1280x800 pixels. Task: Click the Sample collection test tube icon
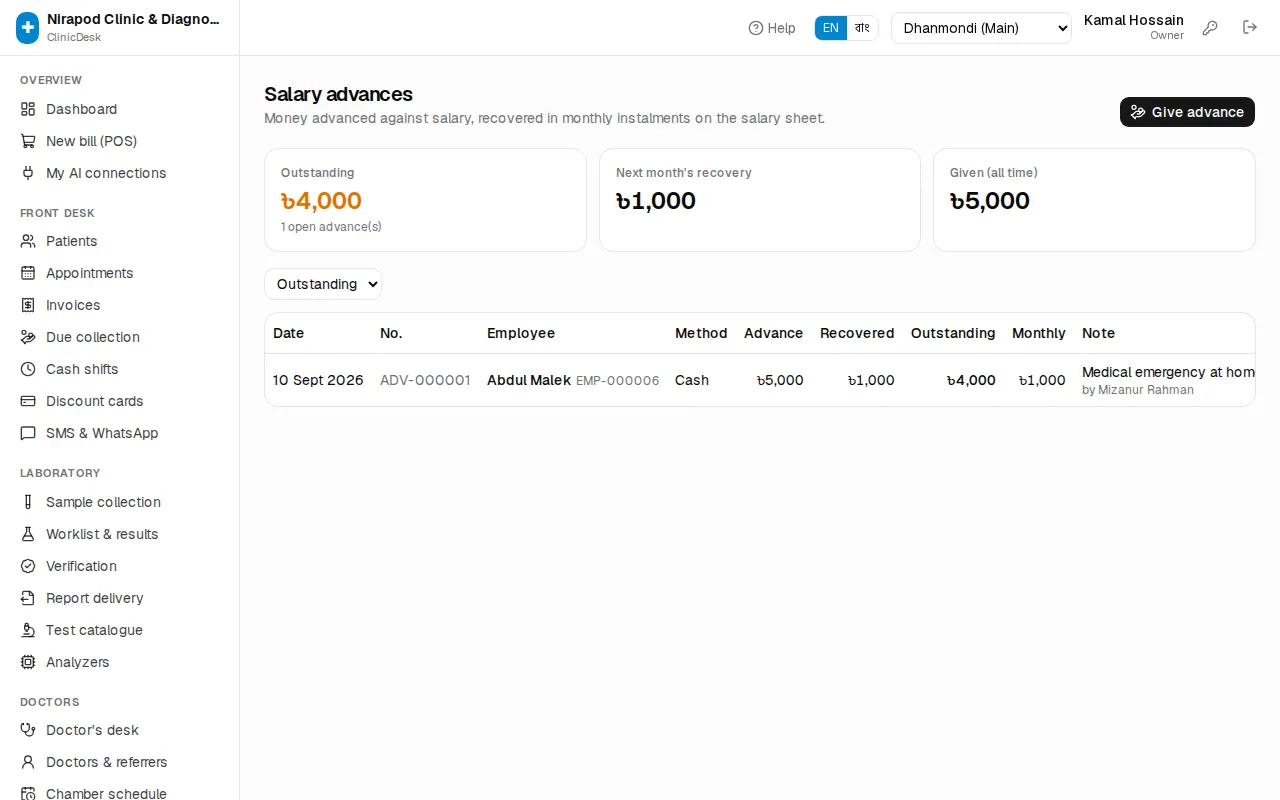click(28, 502)
